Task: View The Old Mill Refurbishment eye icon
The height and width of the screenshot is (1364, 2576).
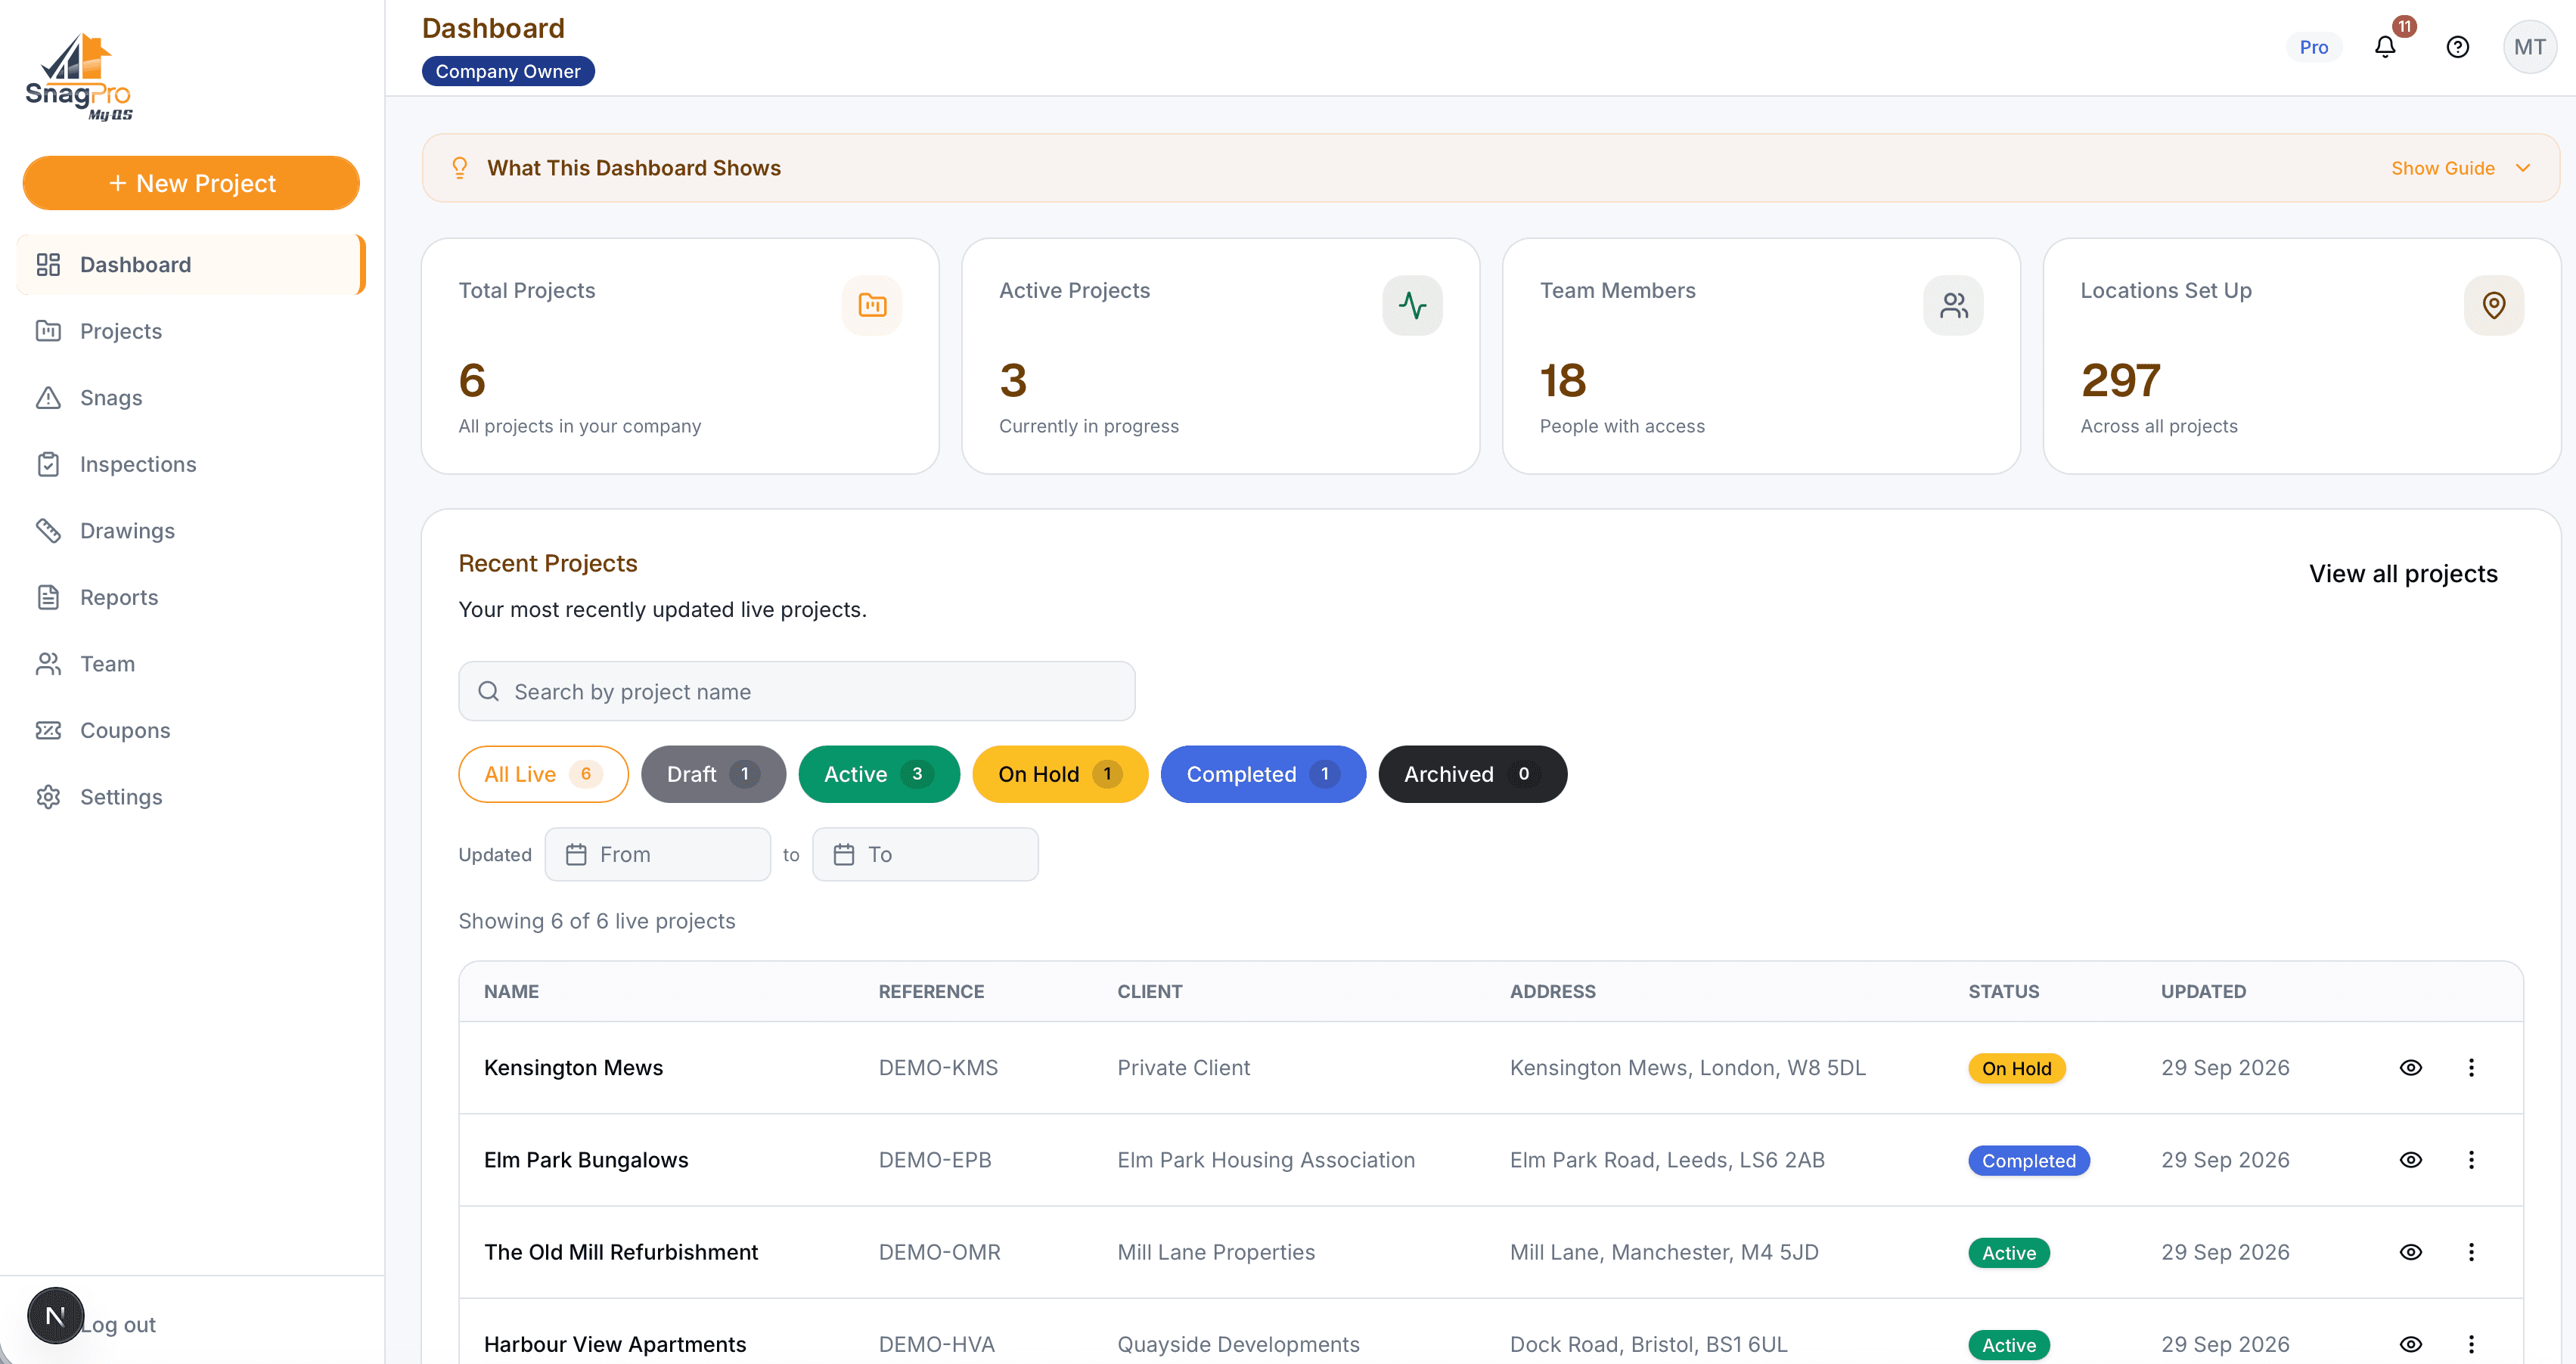Action: coord(2411,1252)
